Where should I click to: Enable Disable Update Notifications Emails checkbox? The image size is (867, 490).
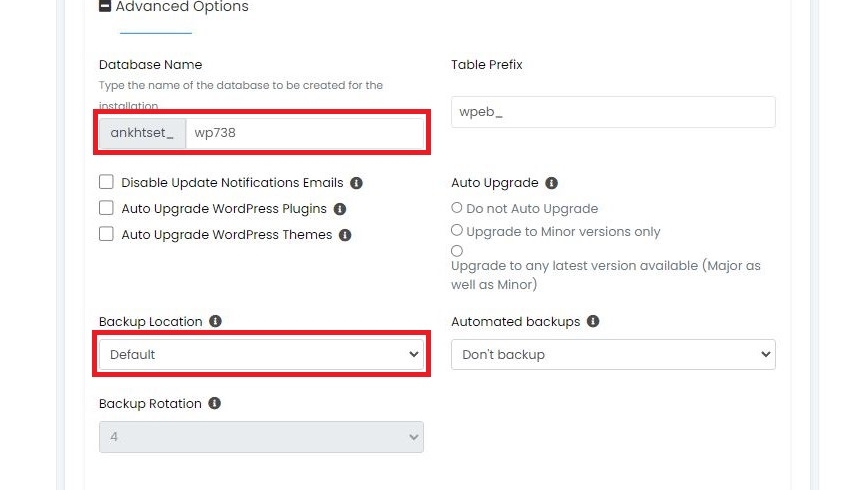(106, 182)
